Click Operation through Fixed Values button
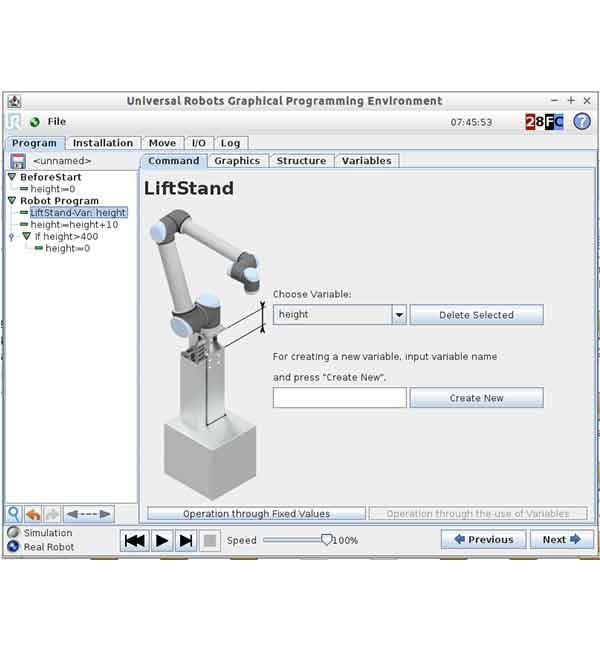 pos(256,514)
